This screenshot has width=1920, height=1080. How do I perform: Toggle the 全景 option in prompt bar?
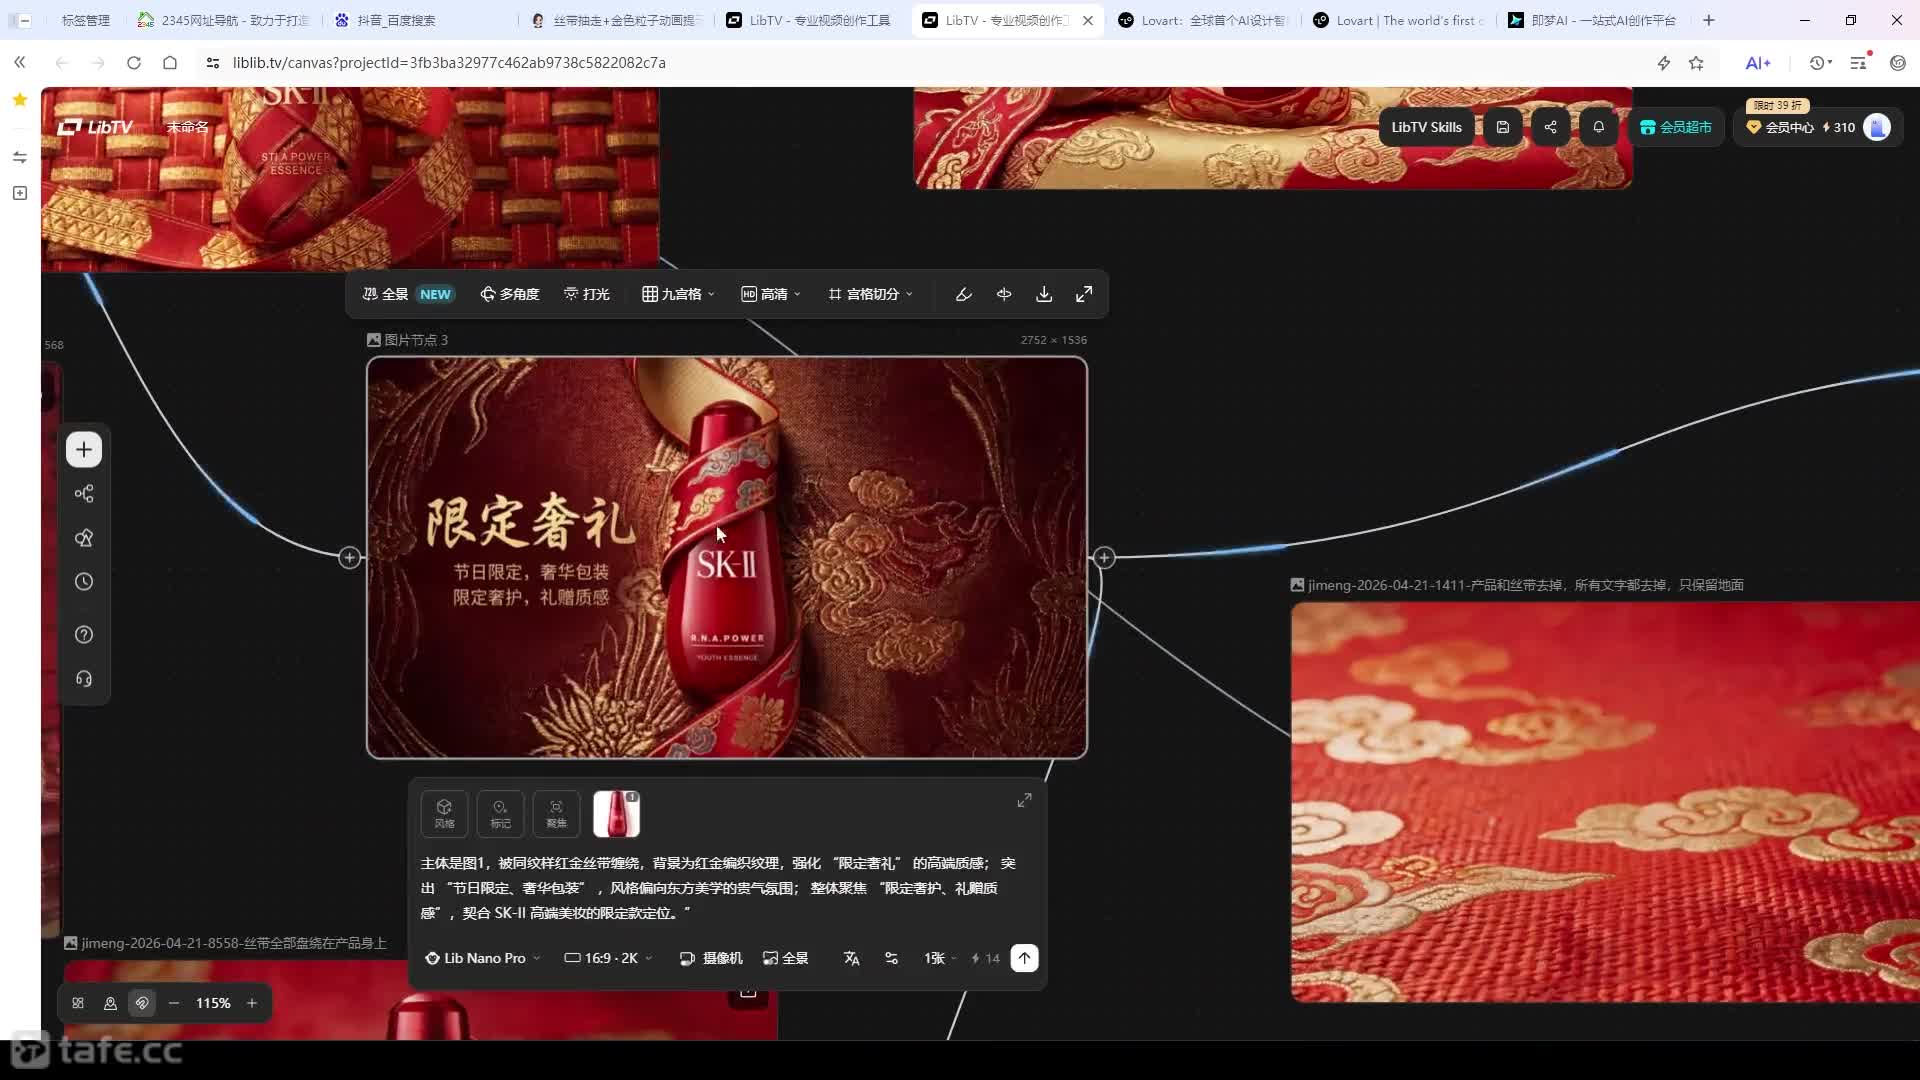tap(785, 958)
